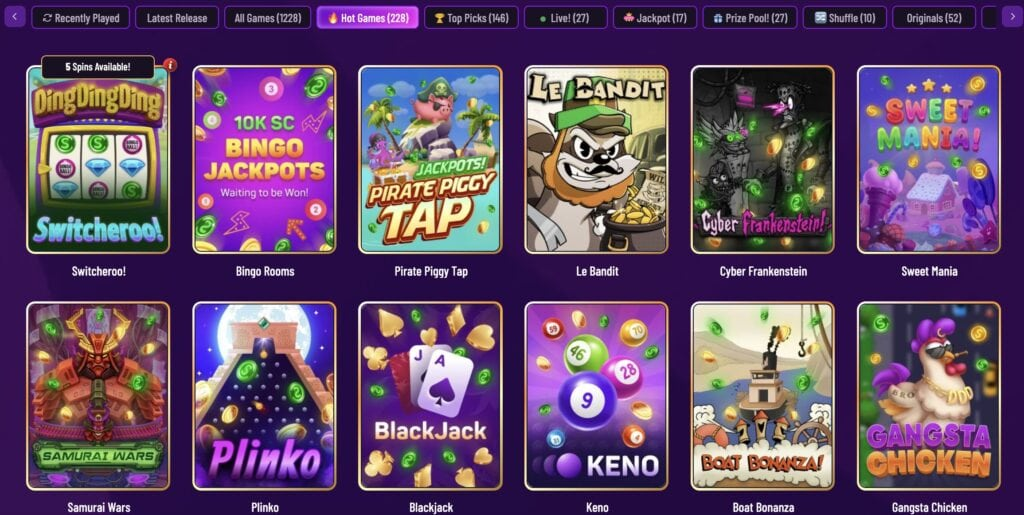Click the red info icon on Switcheroo
Image resolution: width=1024 pixels, height=515 pixels.
(x=170, y=65)
